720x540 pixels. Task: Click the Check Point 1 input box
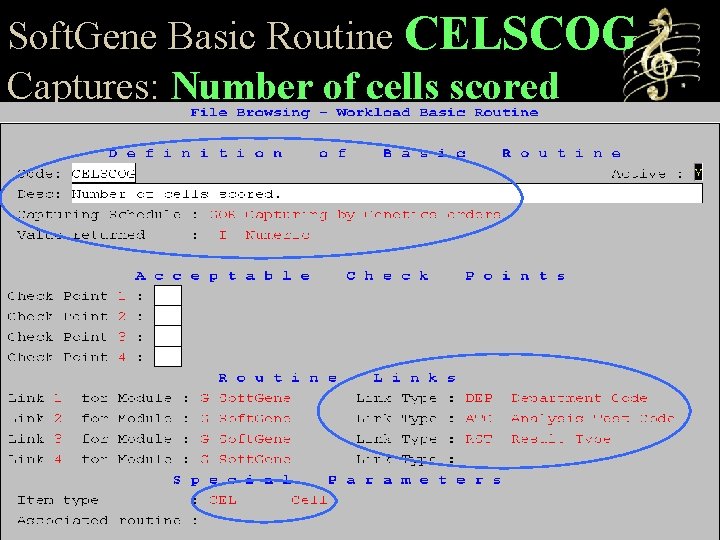(x=168, y=295)
